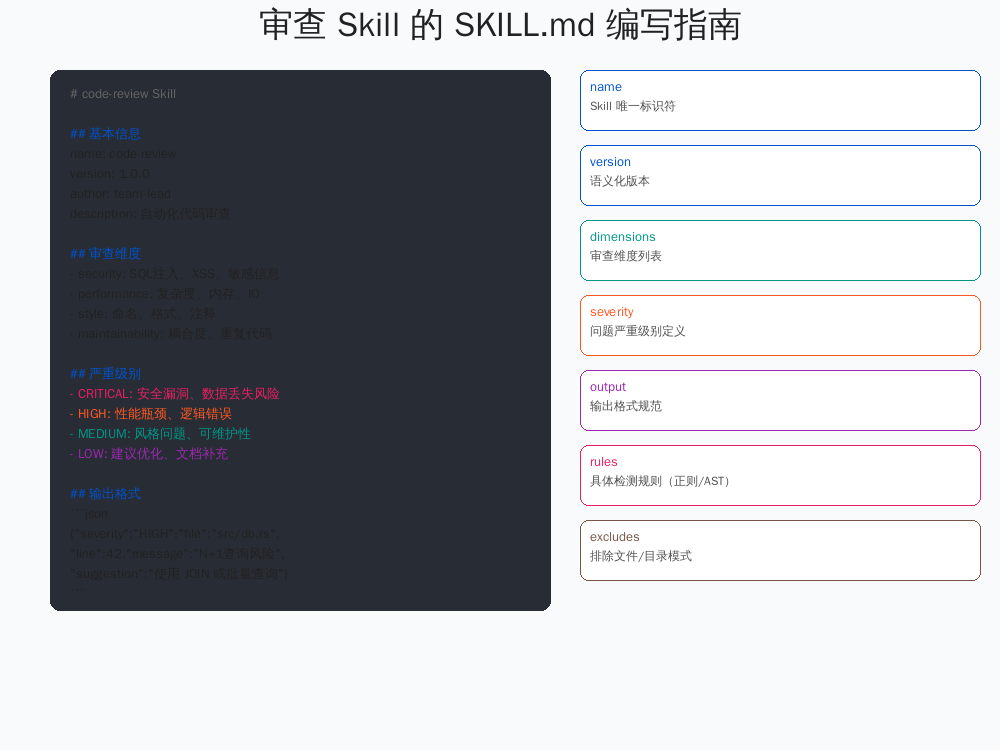1000x750 pixels.
Task: Click the JSON line containing "N+1查询风险"
Action: [x=177, y=554]
